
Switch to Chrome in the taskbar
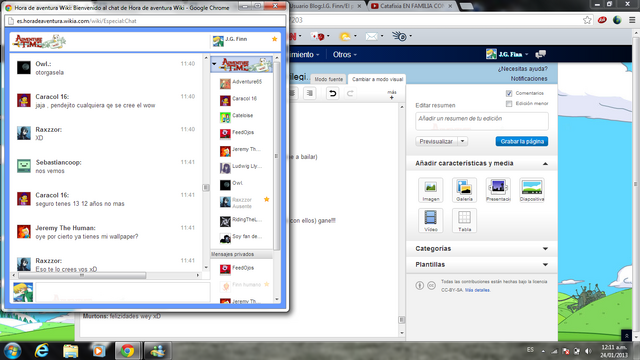pyautogui.click(x=127, y=350)
